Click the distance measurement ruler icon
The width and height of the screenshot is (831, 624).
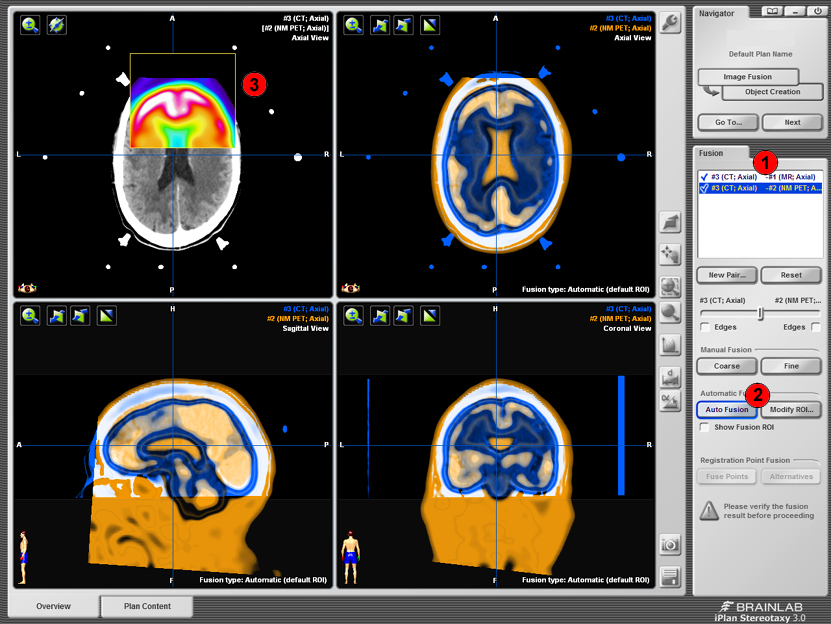click(670, 377)
